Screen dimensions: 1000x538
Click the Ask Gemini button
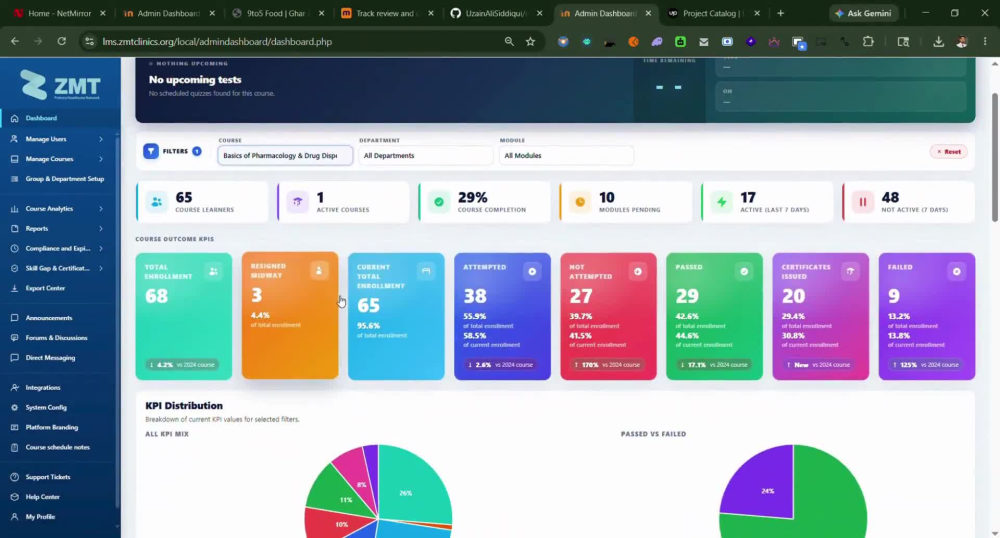pos(864,13)
